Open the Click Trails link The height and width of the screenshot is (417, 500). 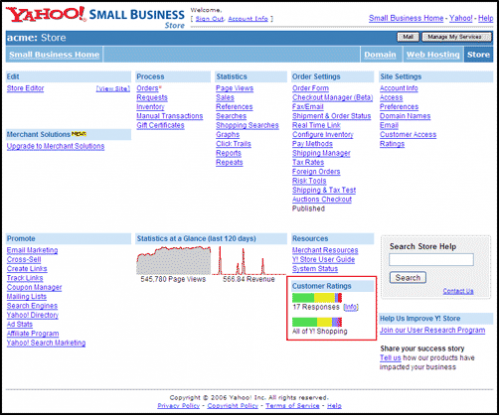click(233, 144)
